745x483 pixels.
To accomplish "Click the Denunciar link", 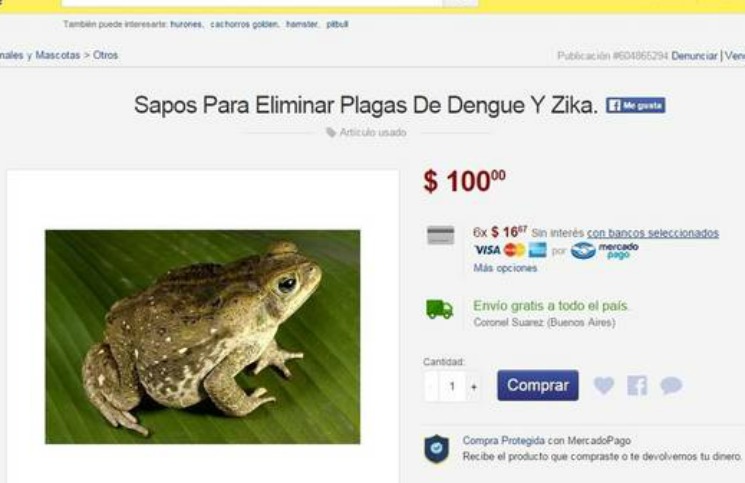I will point(694,56).
